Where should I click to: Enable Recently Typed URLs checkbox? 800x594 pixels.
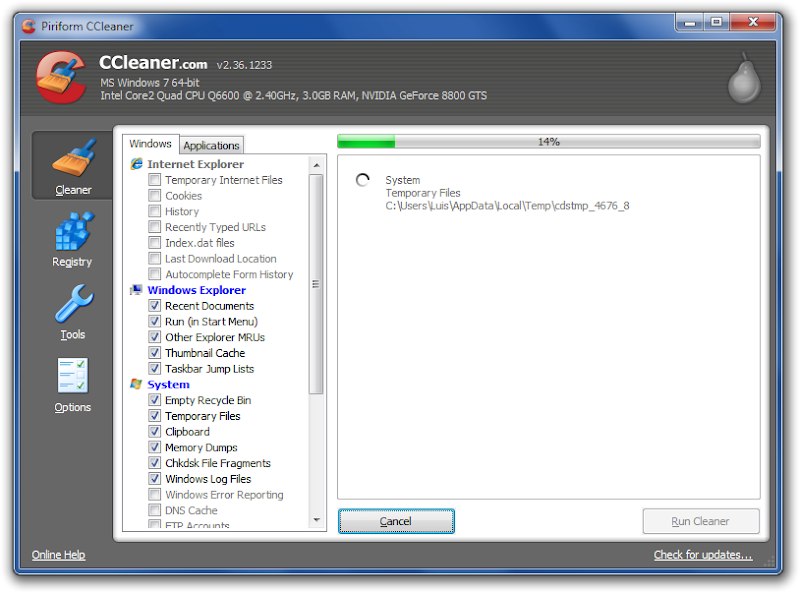click(x=154, y=227)
